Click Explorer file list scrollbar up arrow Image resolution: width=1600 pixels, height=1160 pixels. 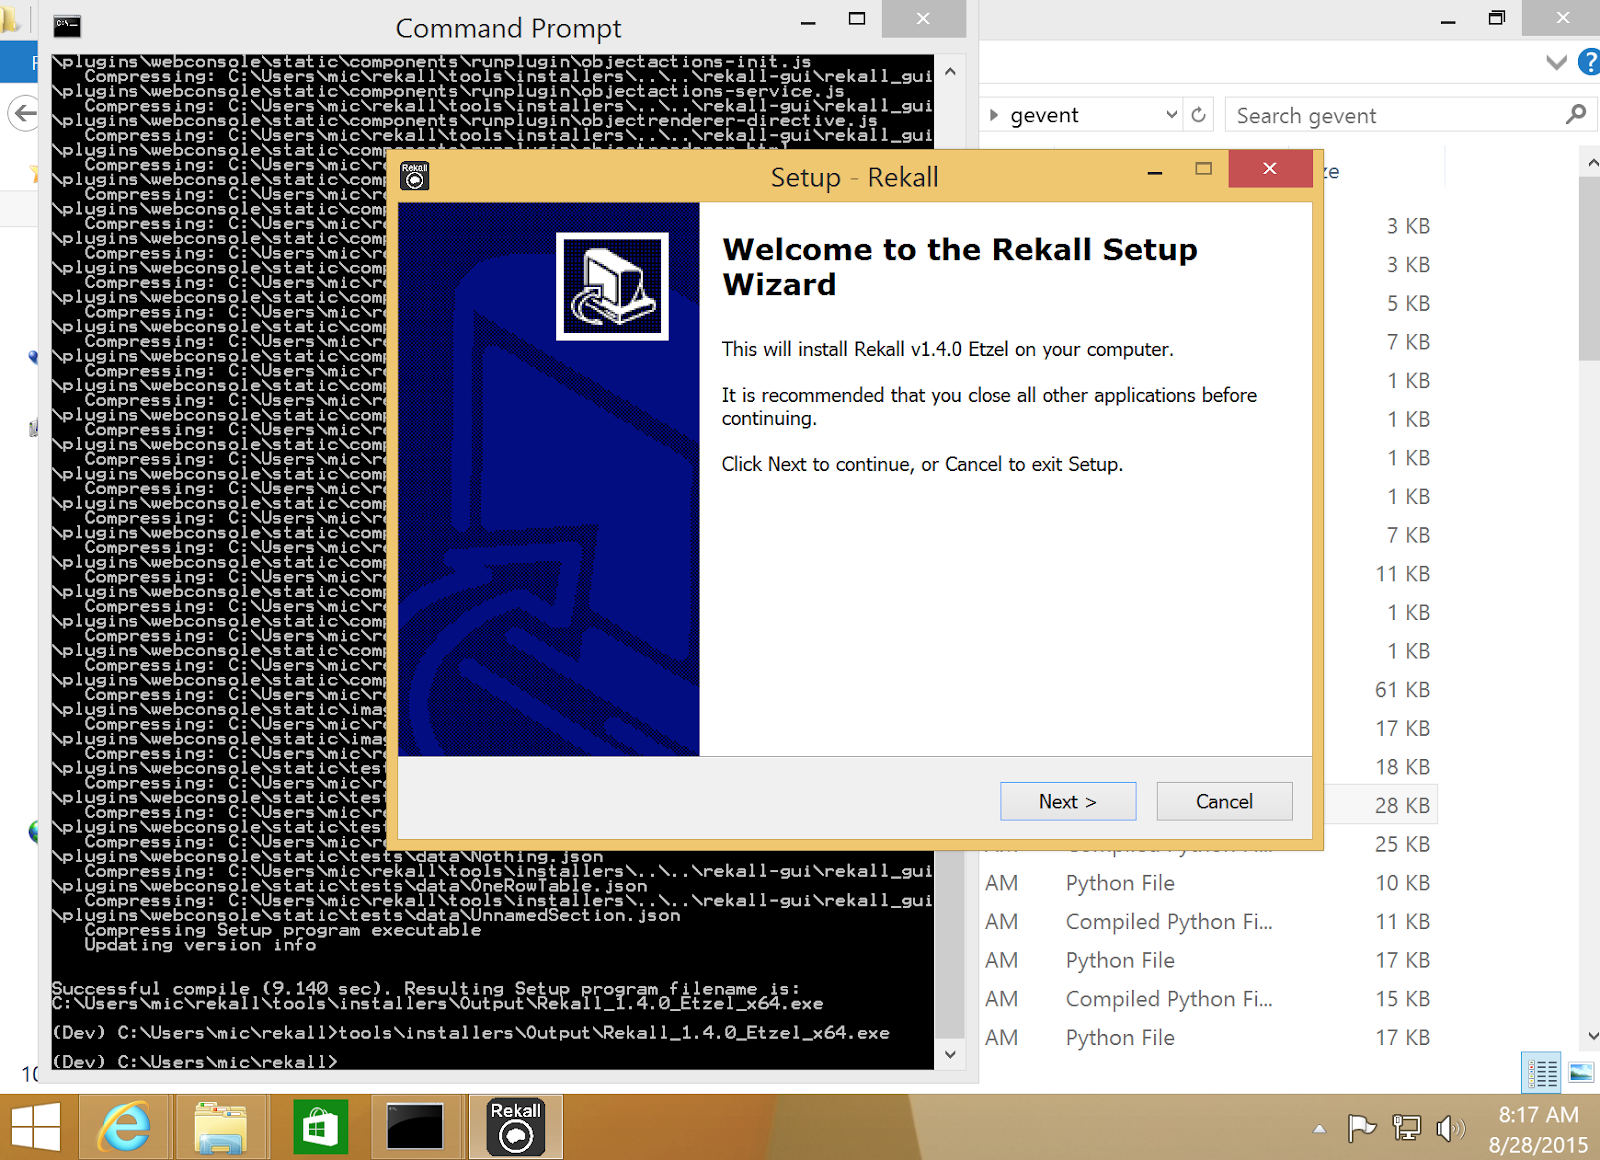click(1591, 161)
